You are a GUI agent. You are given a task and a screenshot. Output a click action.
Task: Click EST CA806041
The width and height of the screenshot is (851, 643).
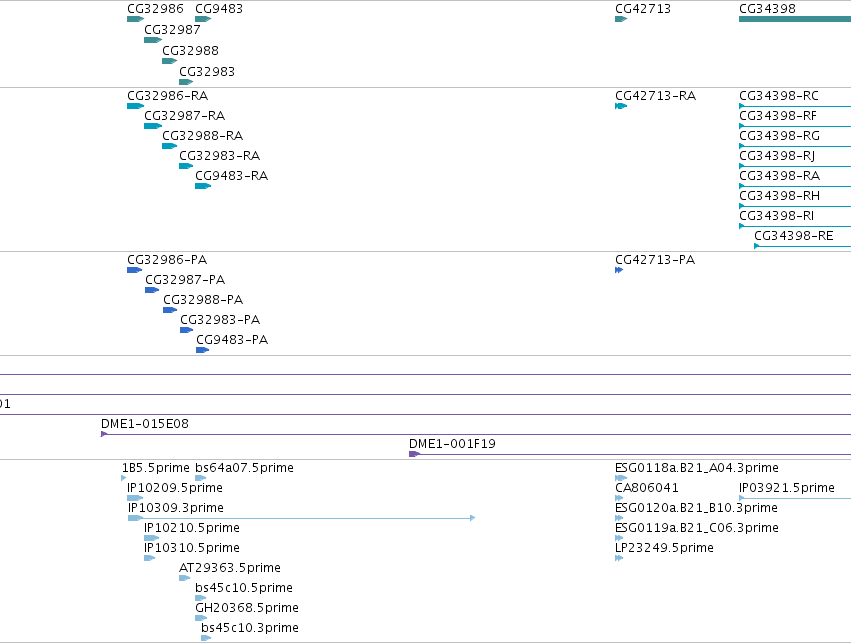(x=619, y=498)
